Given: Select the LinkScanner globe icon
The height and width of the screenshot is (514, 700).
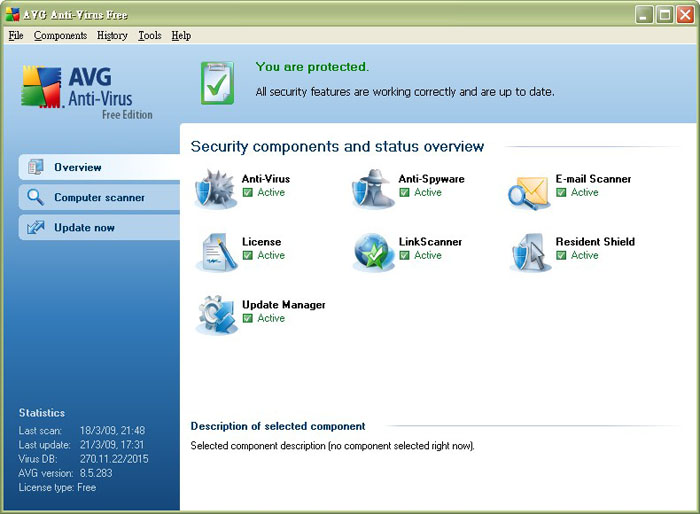Looking at the screenshot, I should 372,251.
